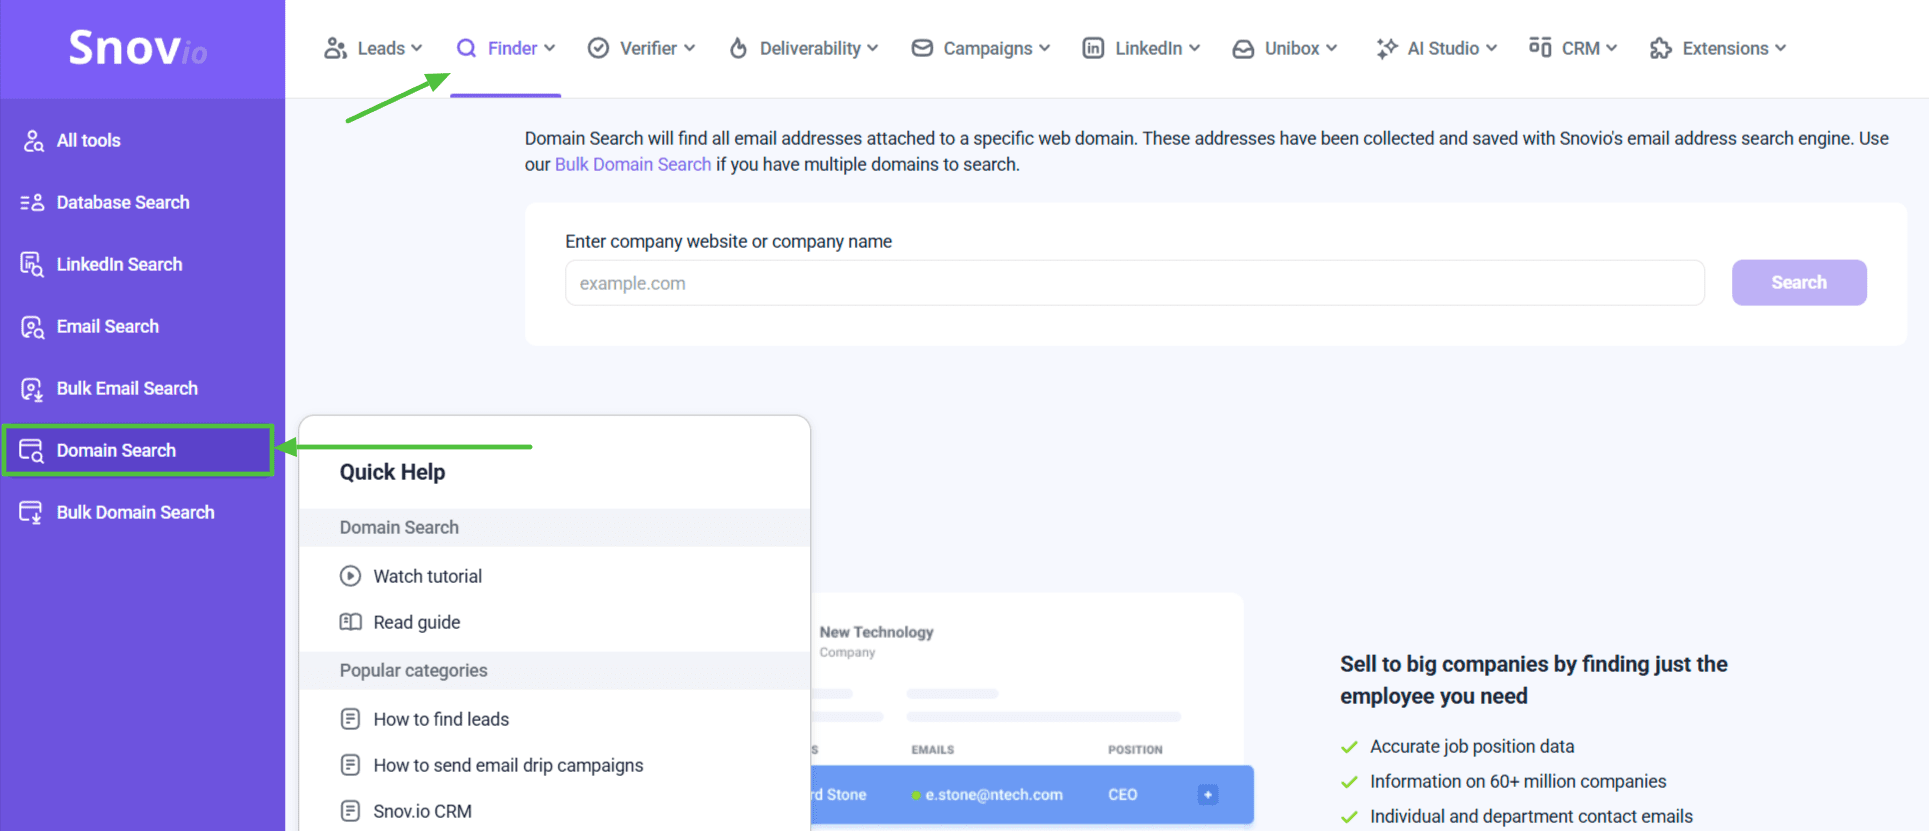Expand the Verifier dropdown menu
The image size is (1929, 831).
pos(641,48)
